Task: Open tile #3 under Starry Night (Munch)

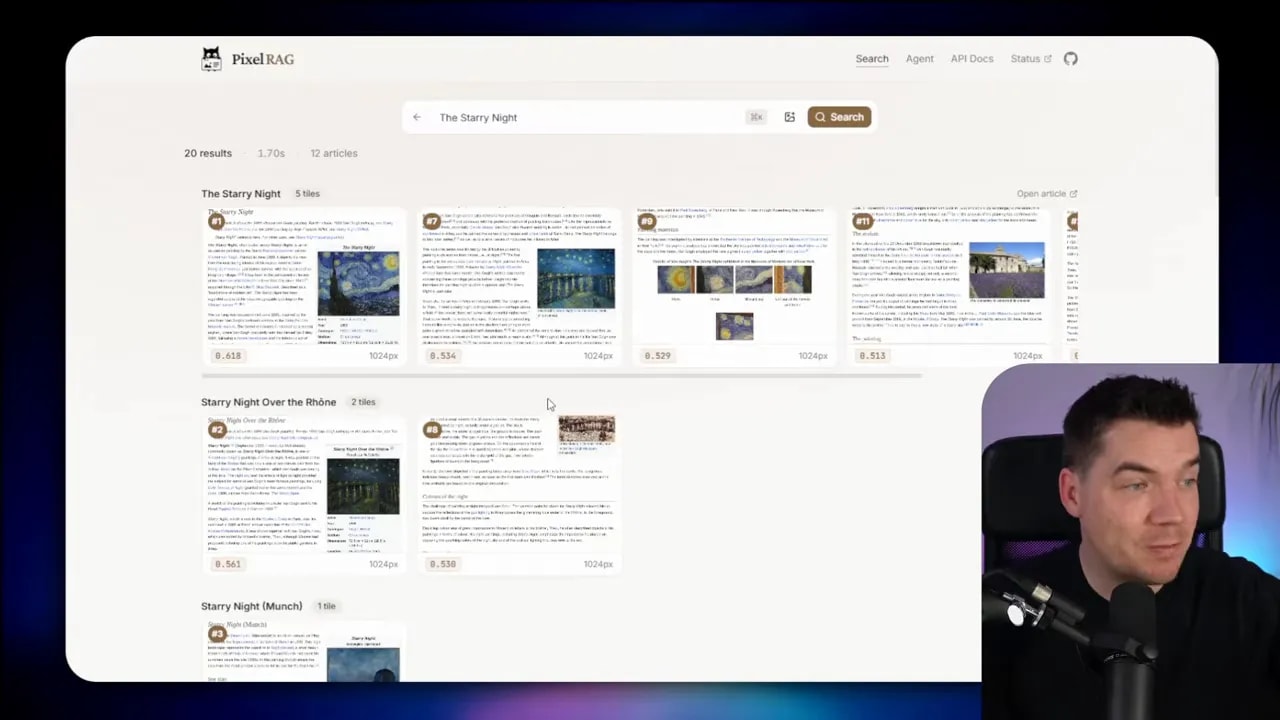Action: [x=304, y=651]
